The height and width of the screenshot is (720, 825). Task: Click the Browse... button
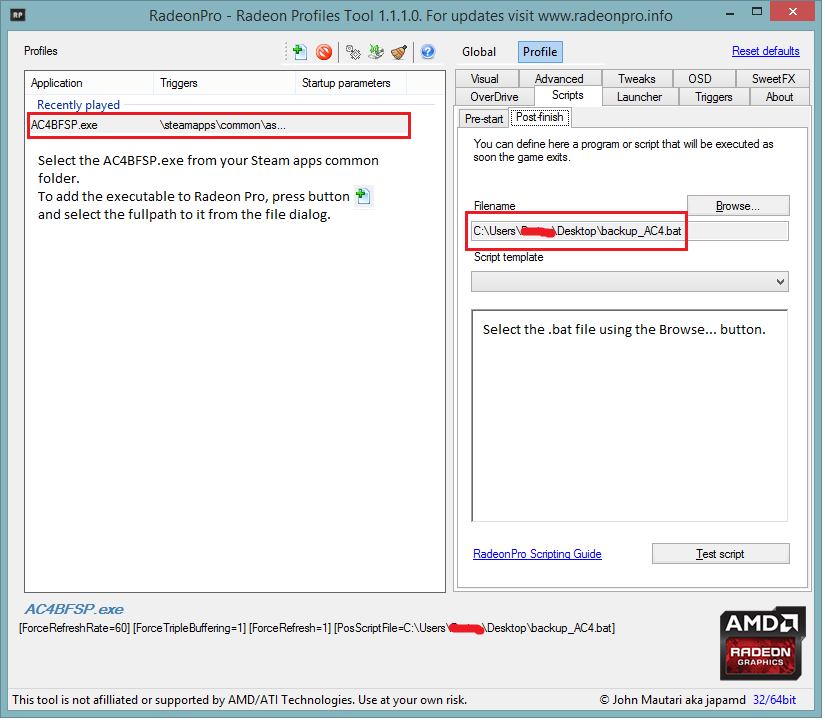click(x=738, y=206)
